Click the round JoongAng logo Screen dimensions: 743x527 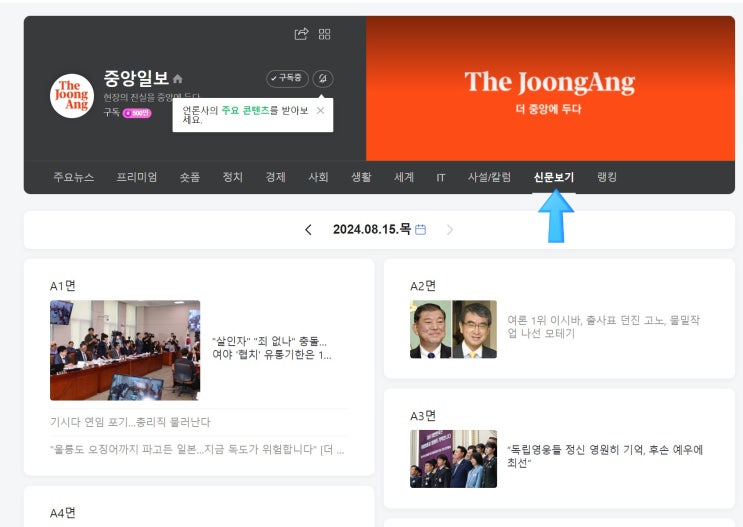tap(72, 96)
